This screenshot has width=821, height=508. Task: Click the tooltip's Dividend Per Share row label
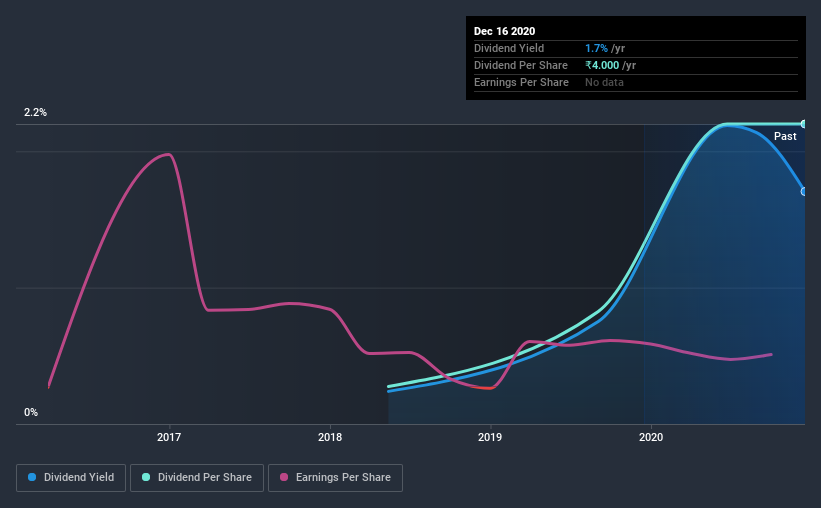520,65
